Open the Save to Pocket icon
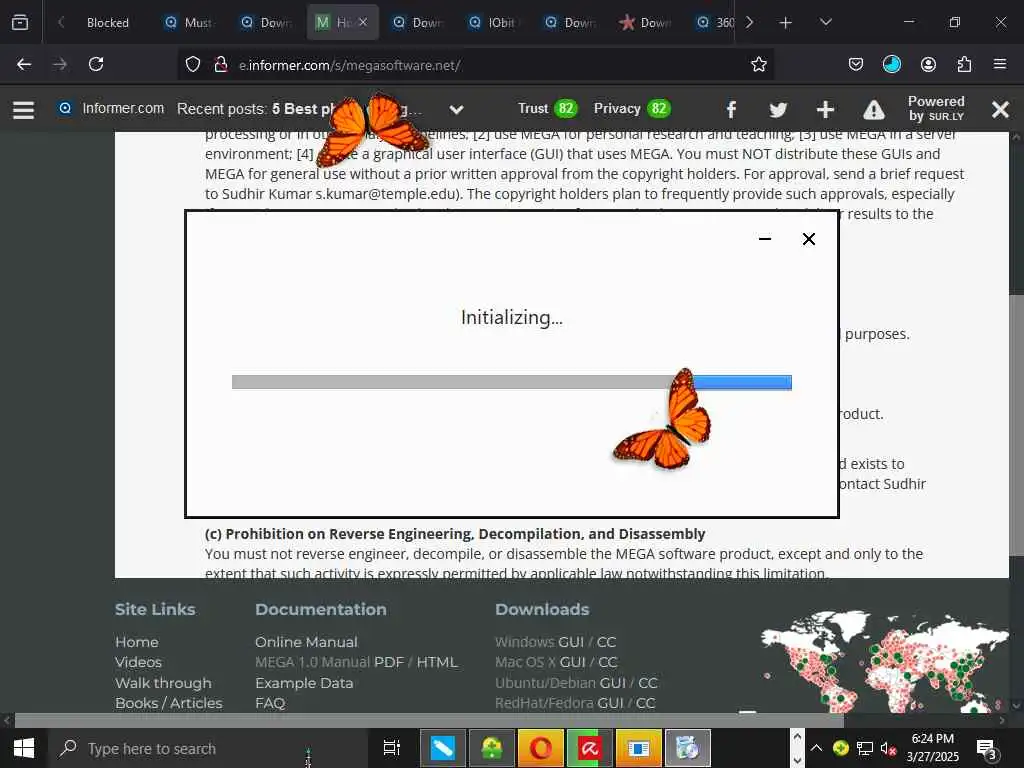Viewport: 1024px width, 768px height. point(856,64)
